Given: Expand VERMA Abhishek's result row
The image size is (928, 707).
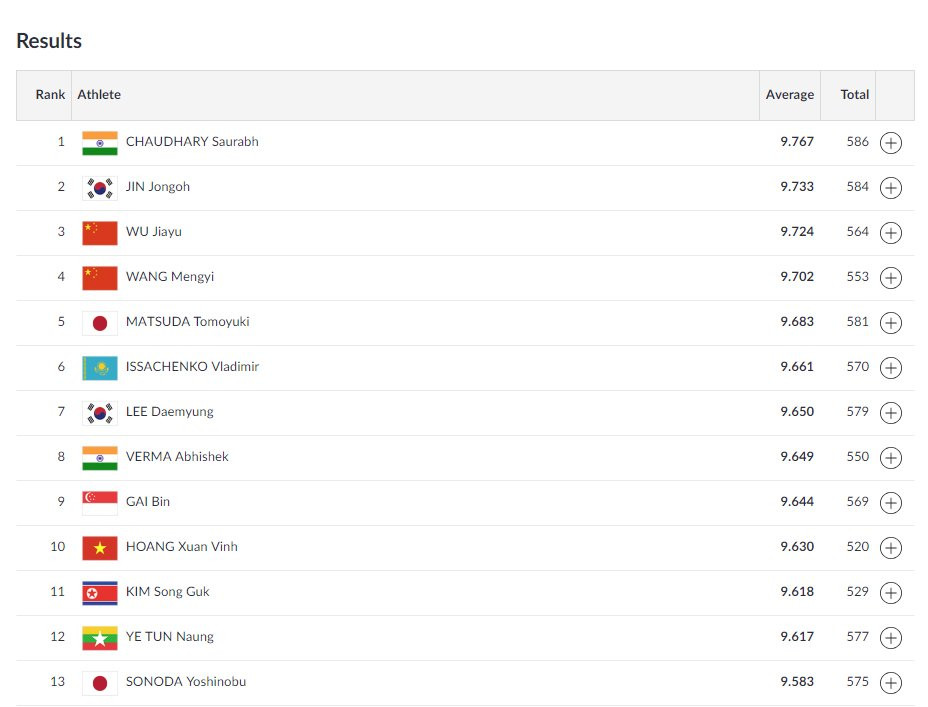Looking at the screenshot, I should (890, 458).
